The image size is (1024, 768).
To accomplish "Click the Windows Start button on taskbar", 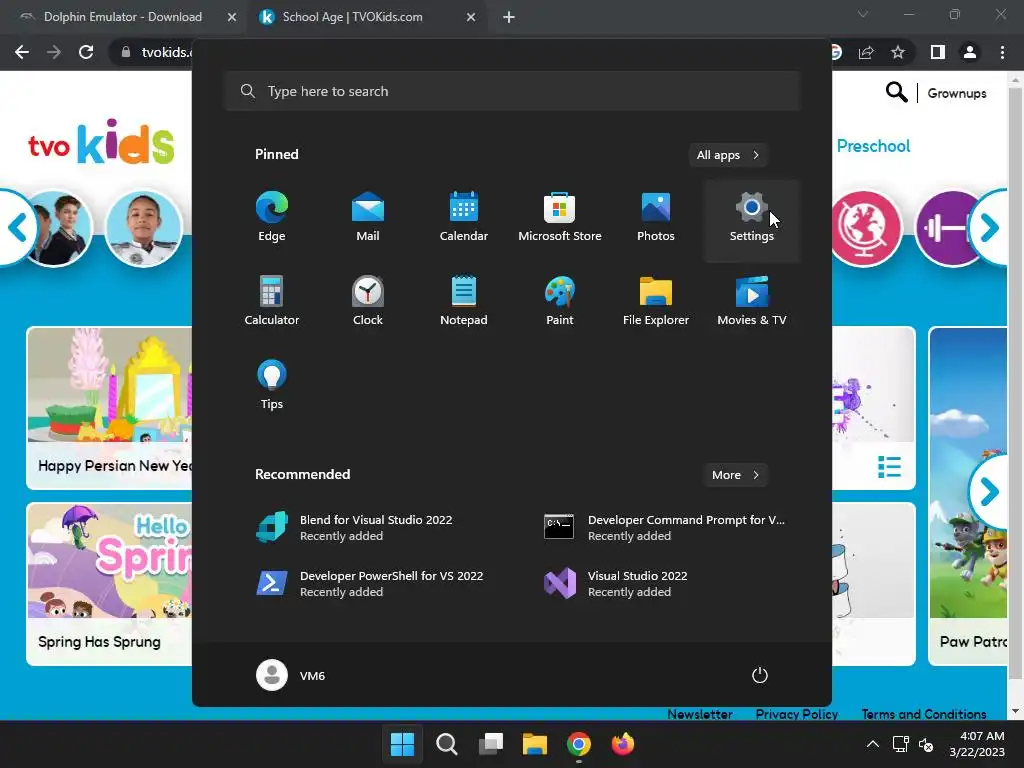I will coord(402,744).
